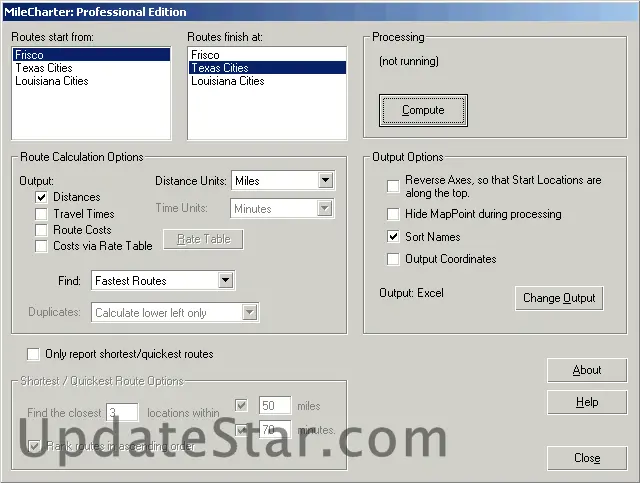Click the Miles combo box field
The width and height of the screenshot is (641, 484).
coord(283,181)
